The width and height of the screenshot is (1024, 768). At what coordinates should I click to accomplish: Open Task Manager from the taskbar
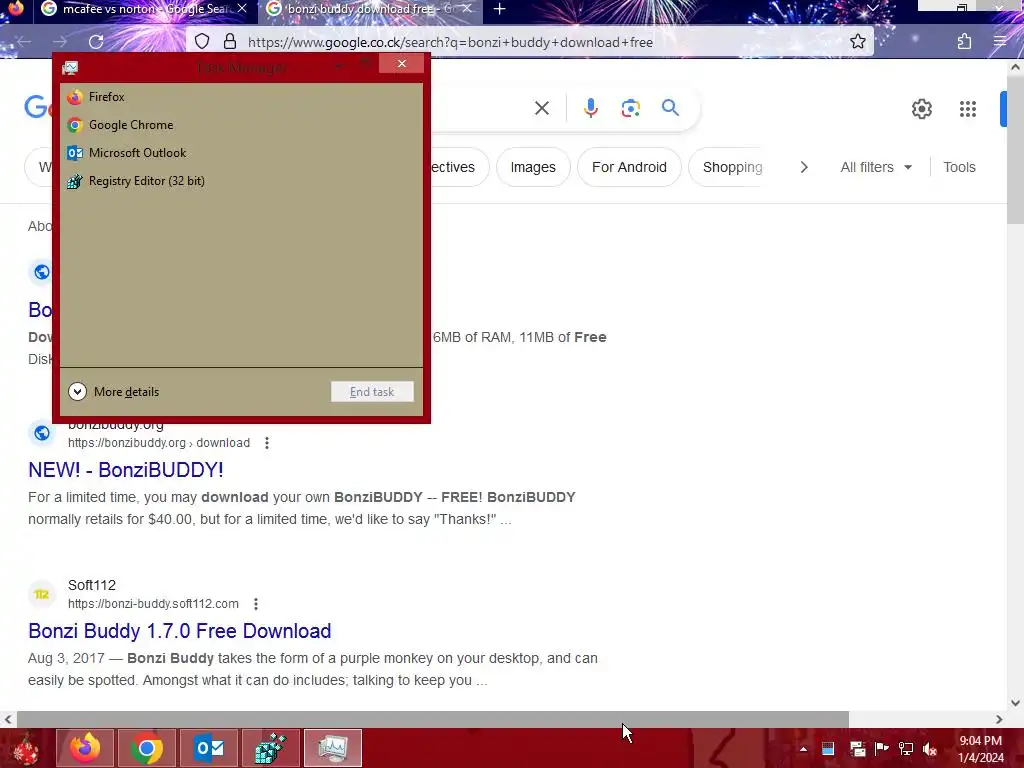tap(332, 748)
